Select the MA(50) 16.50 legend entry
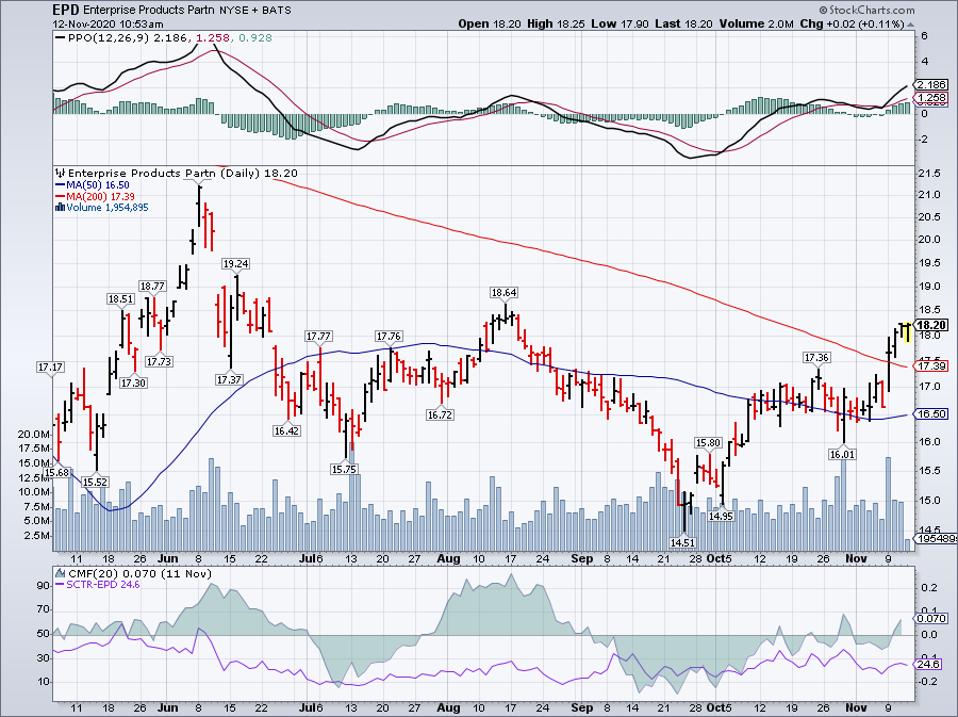 tap(92, 184)
